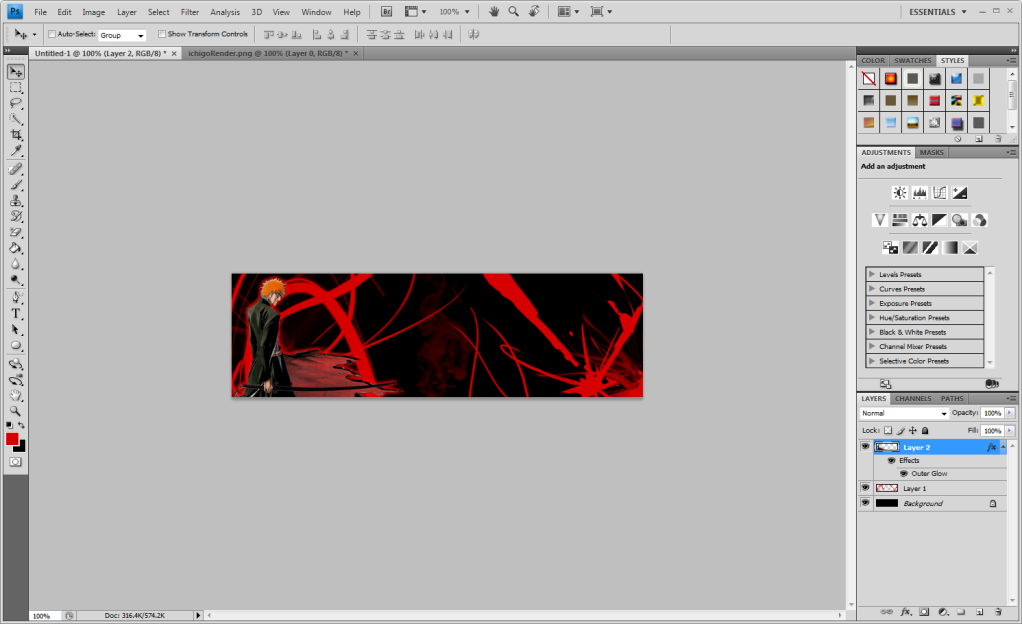
Task: Click the Layers Opacity value field
Action: pos(992,413)
